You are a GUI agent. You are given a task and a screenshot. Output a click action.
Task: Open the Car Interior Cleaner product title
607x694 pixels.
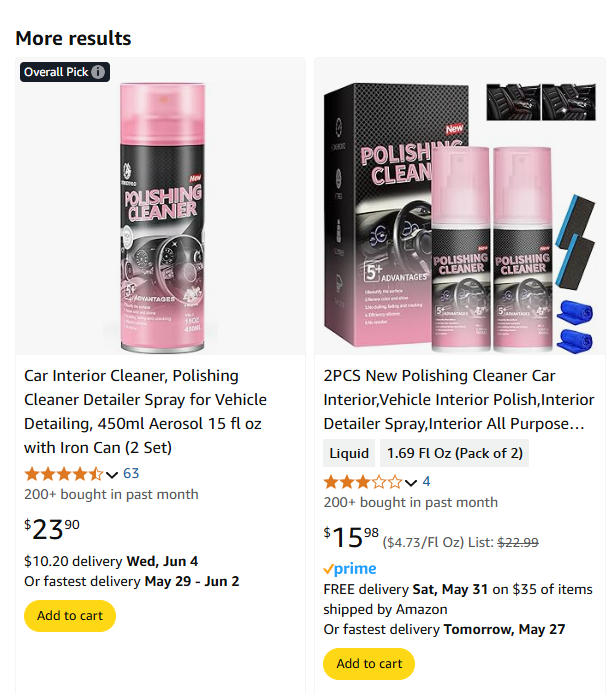145,411
